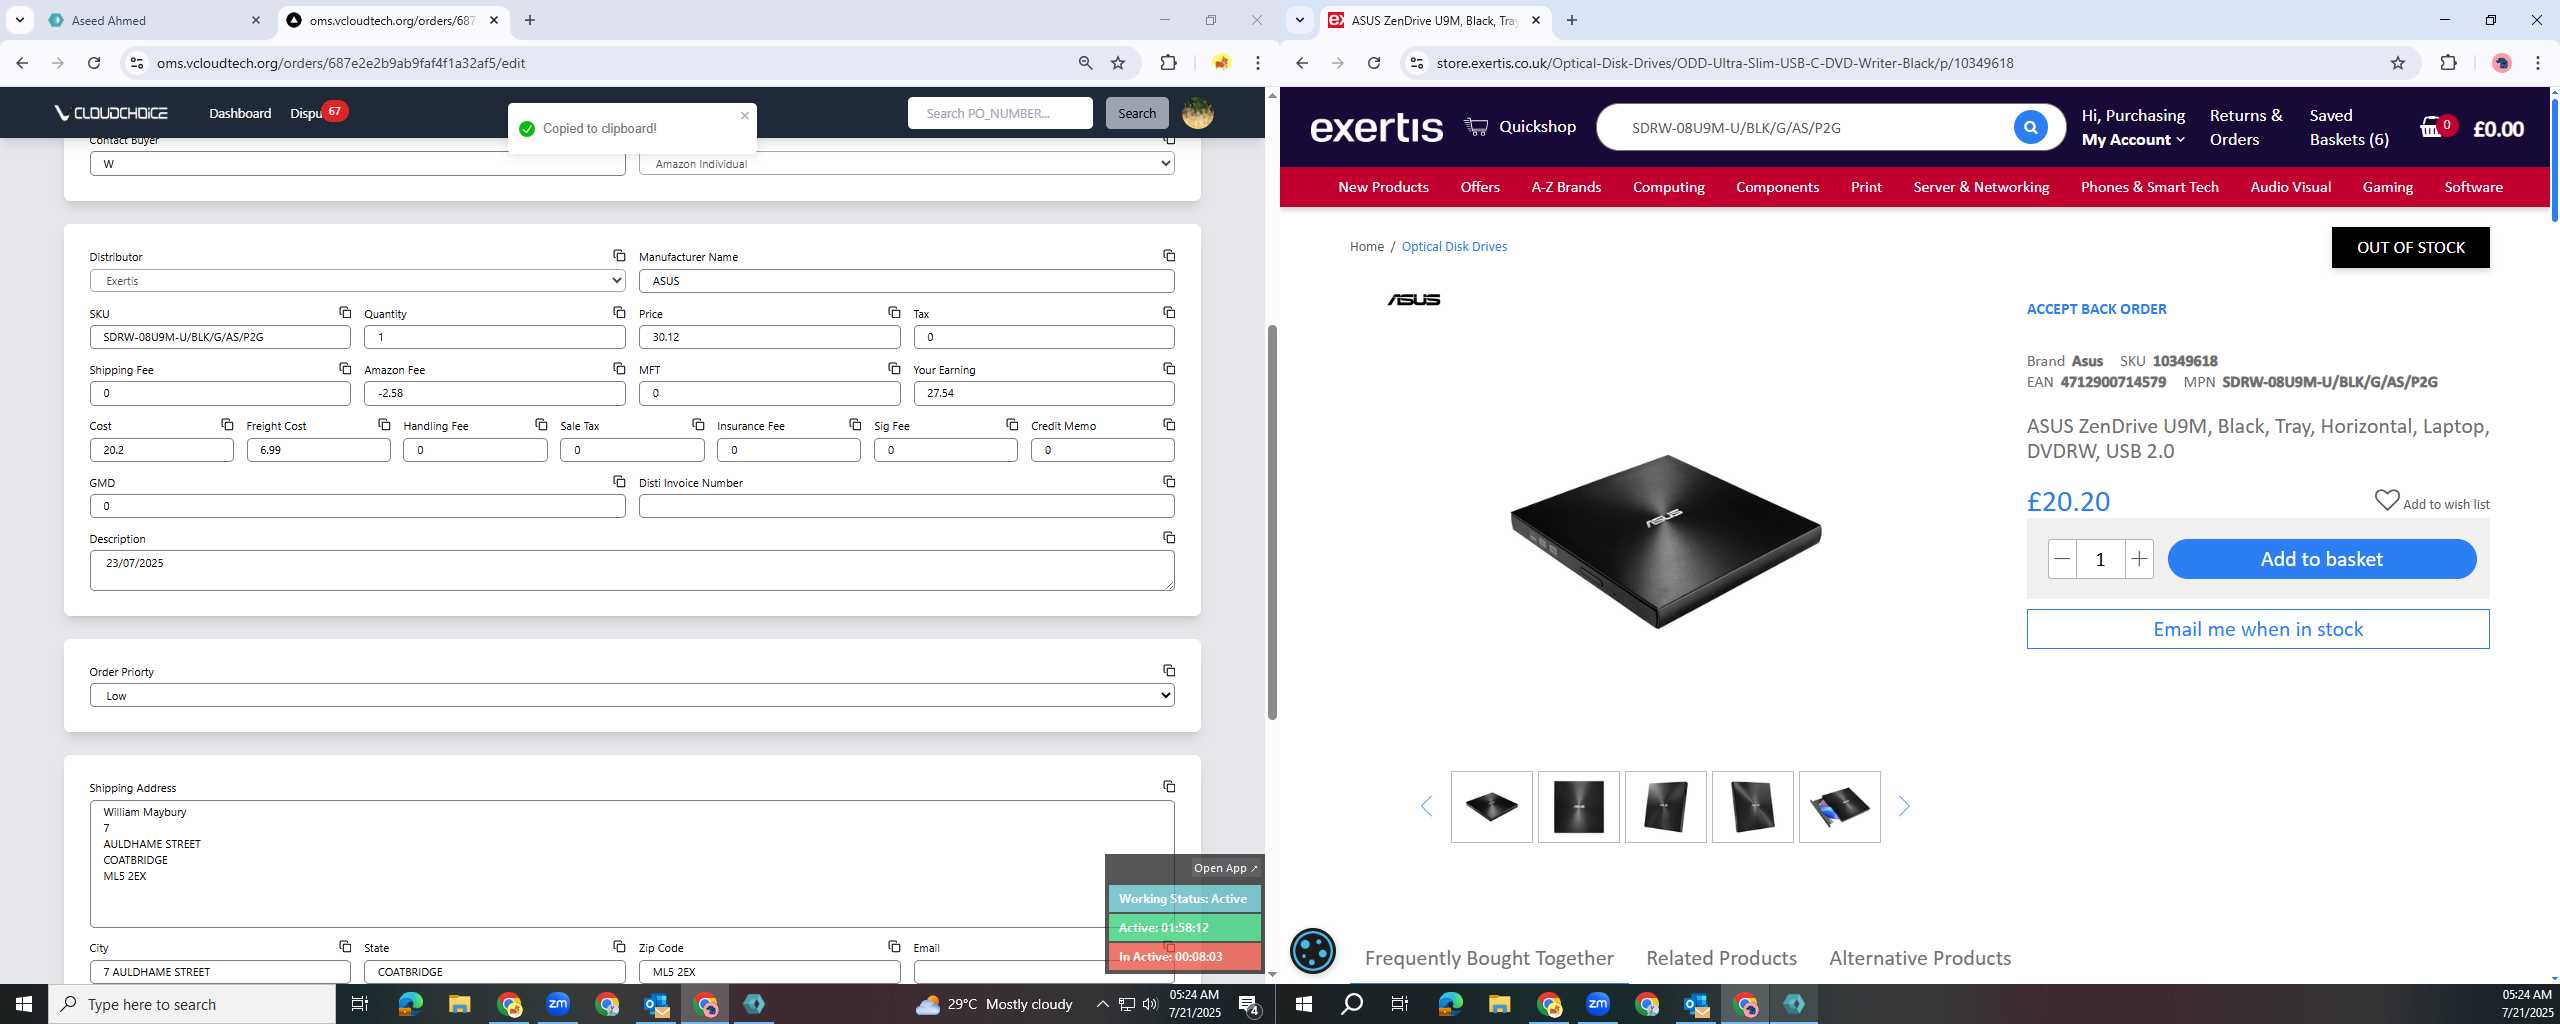Copy the Amazon Fee value

[x=619, y=369]
